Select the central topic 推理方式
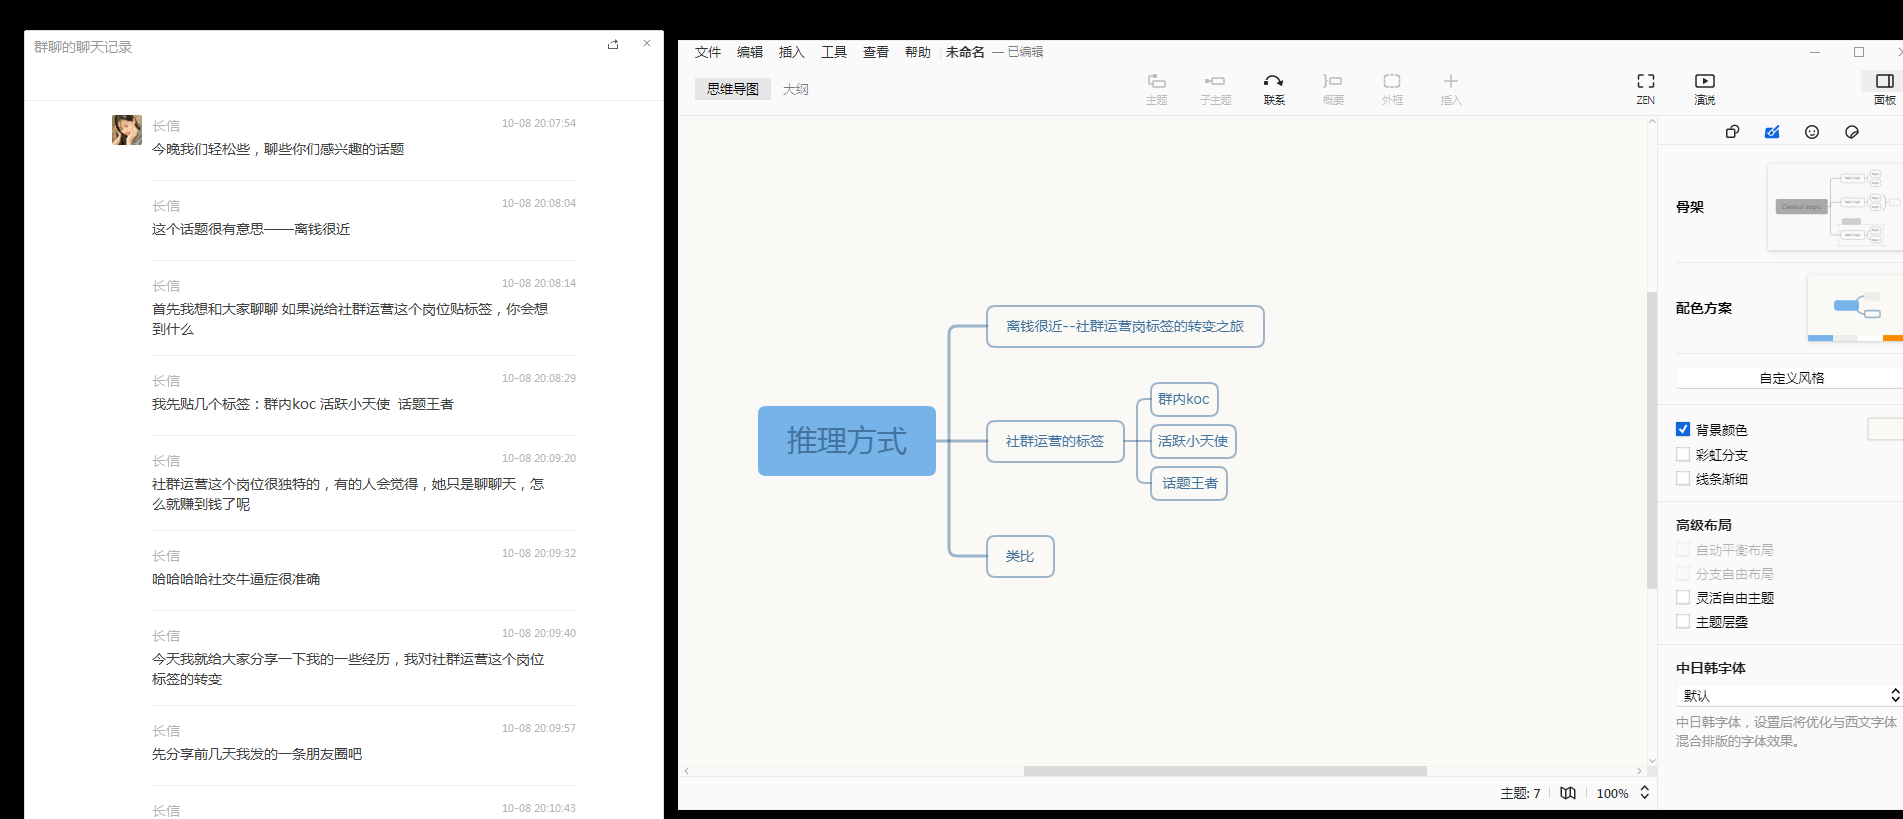The image size is (1903, 819). tap(847, 441)
